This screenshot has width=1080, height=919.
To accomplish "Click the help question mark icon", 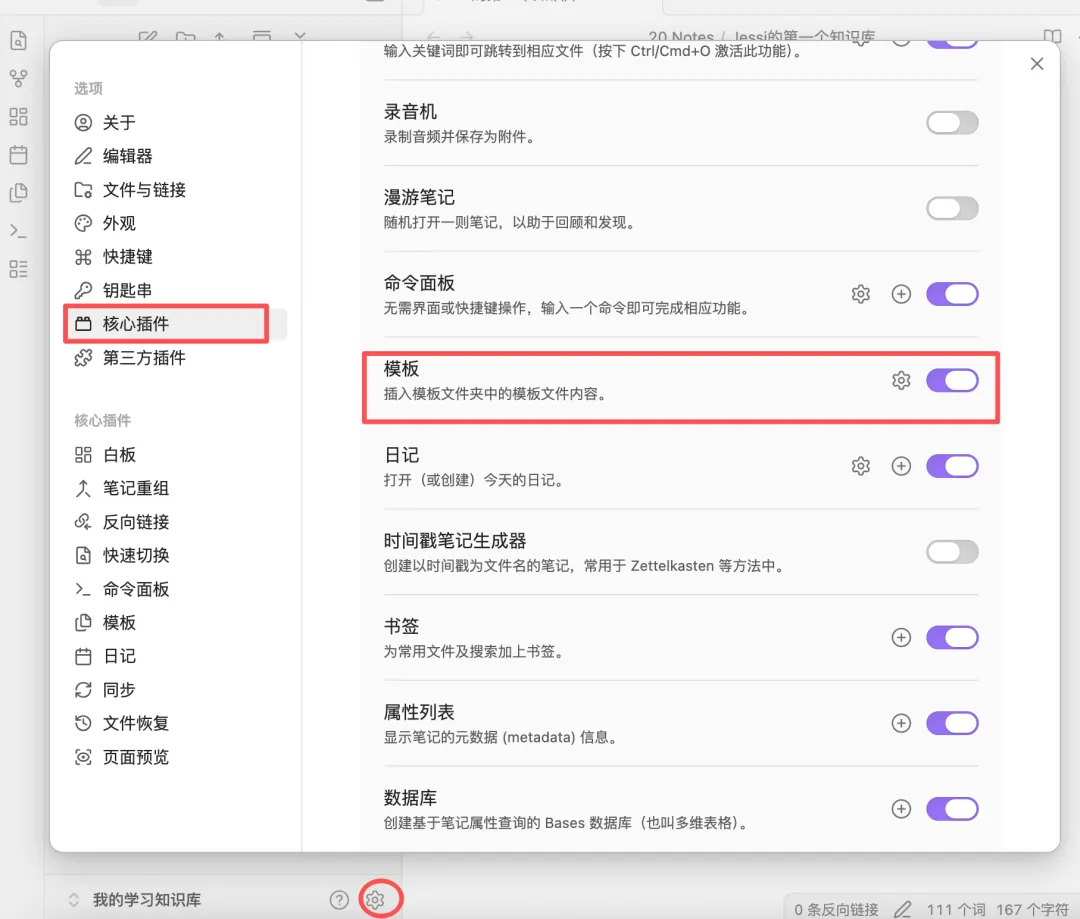I will coord(339,900).
